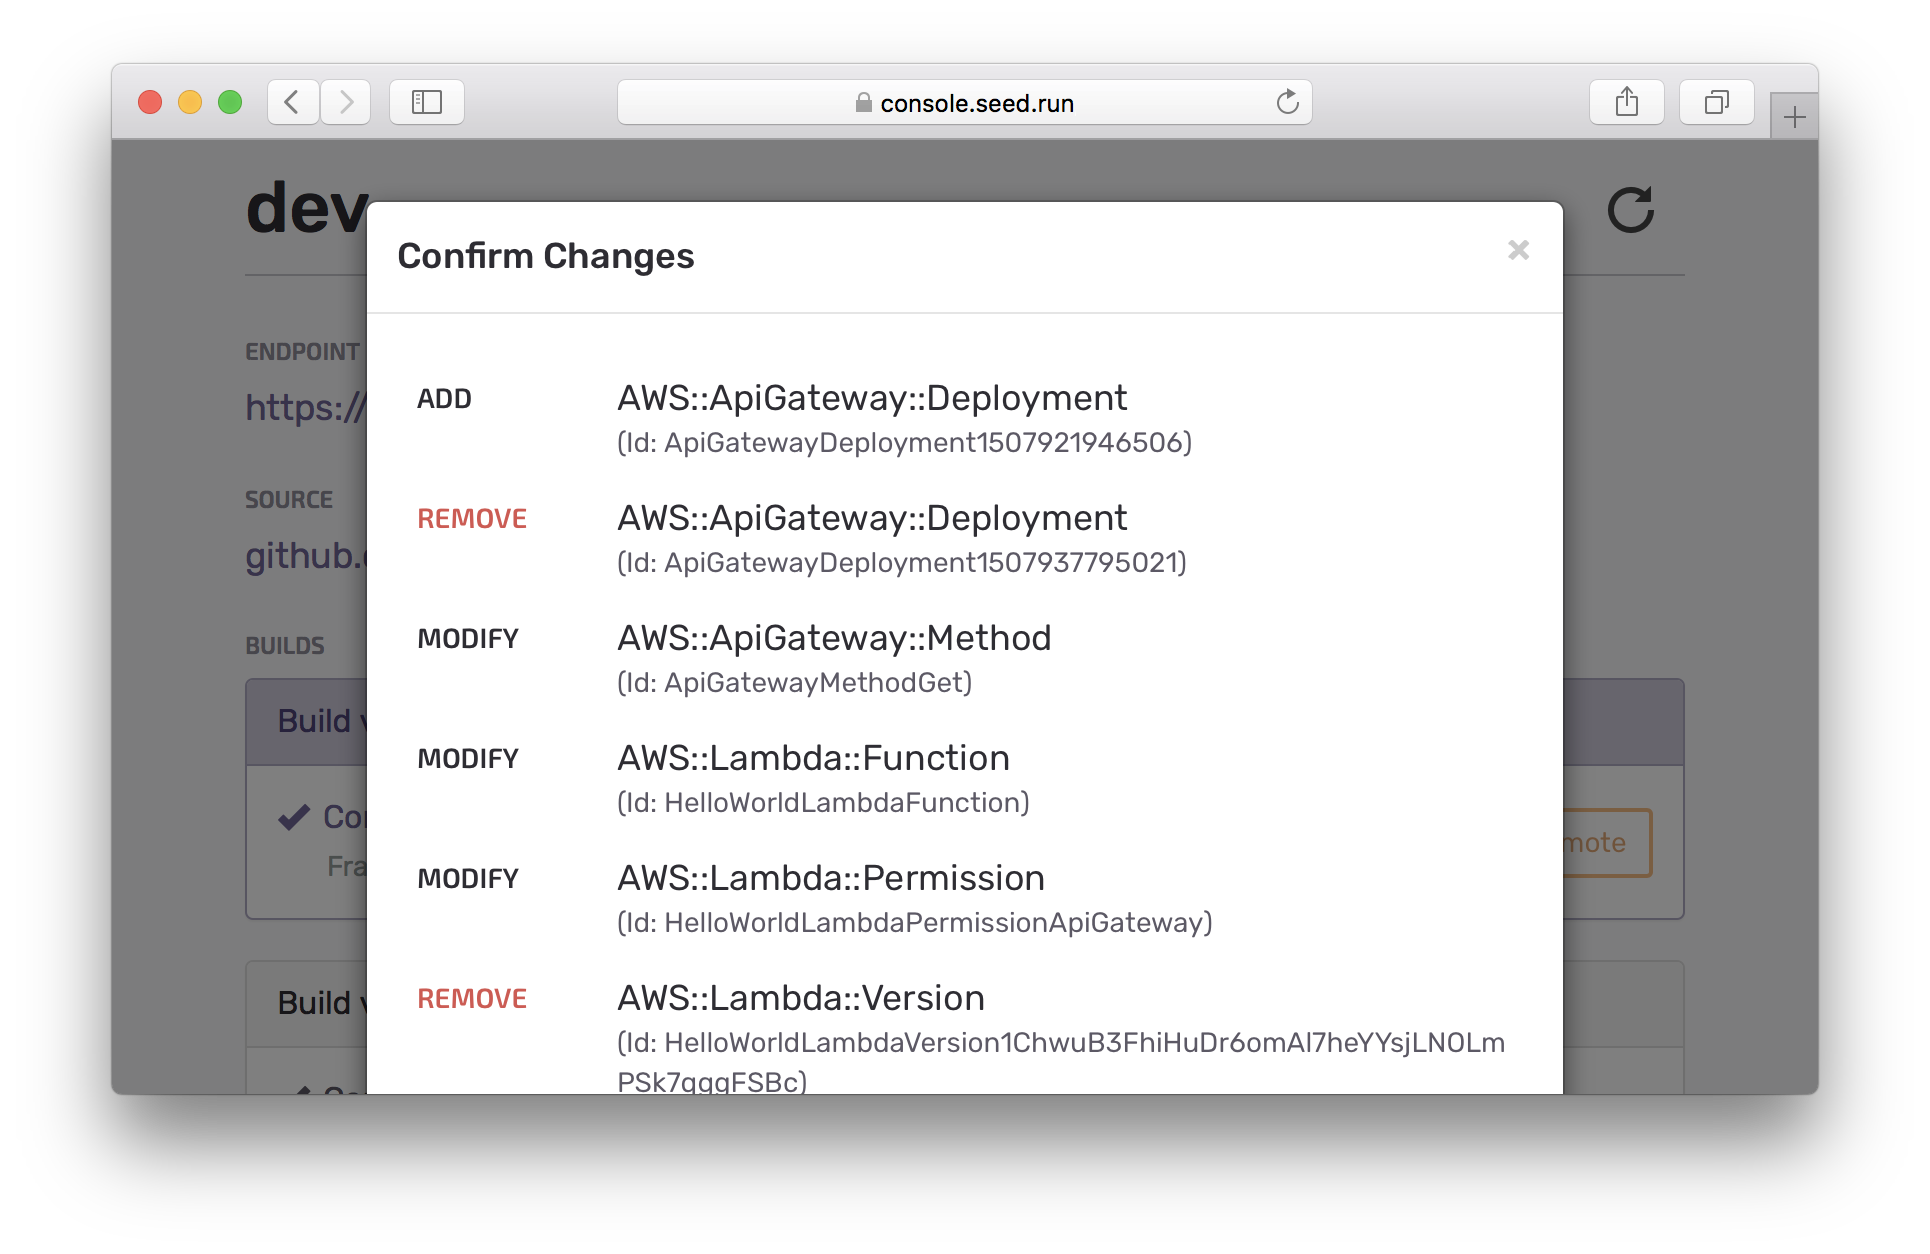Click the AWS::Lambda::Function resource name
Screen dimensions: 1930x1254
click(x=812, y=758)
